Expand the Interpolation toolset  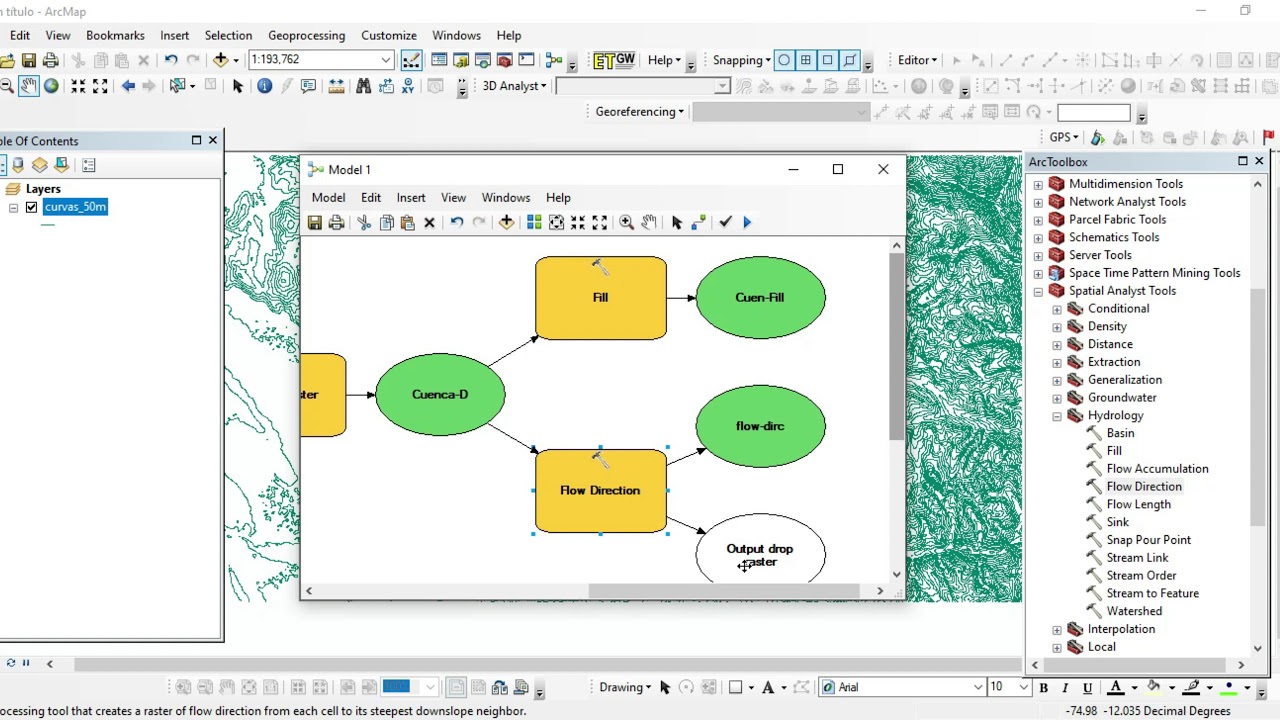pyautogui.click(x=1057, y=629)
